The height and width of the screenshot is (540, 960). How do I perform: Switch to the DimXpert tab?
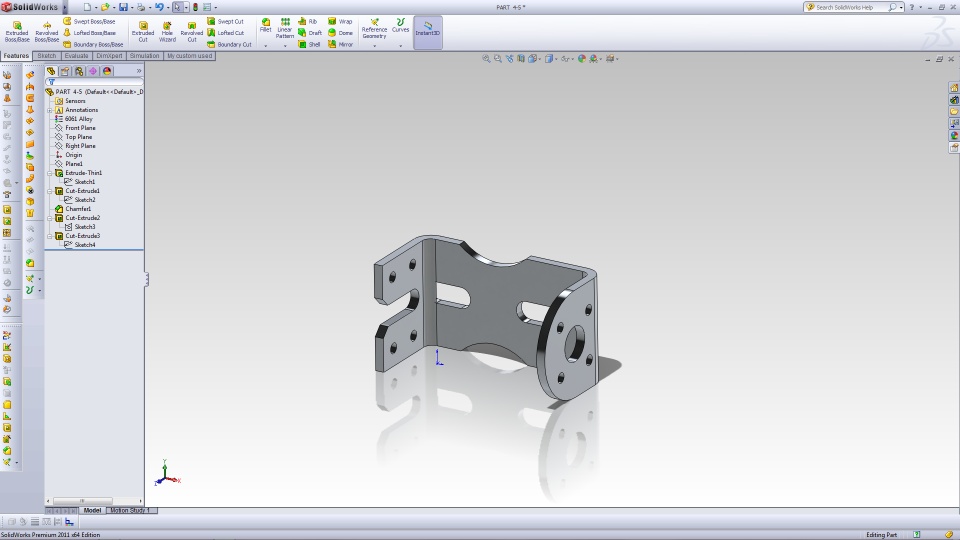110,56
